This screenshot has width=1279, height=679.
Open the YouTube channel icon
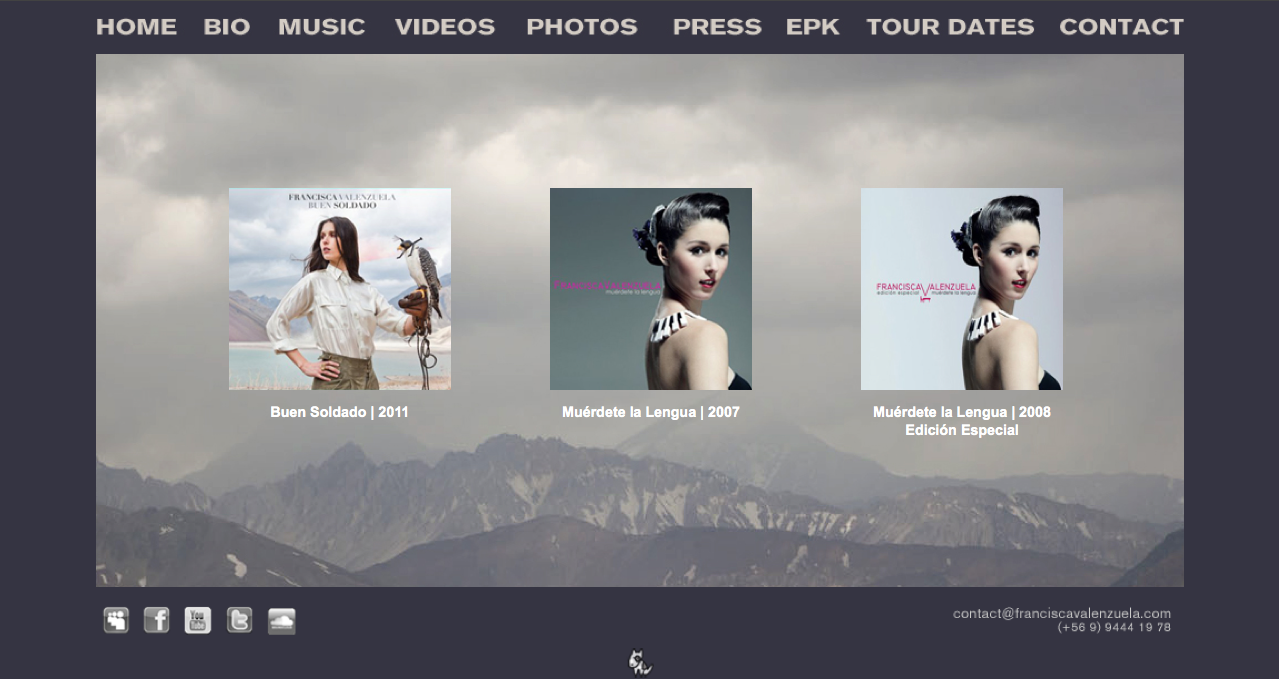[198, 621]
